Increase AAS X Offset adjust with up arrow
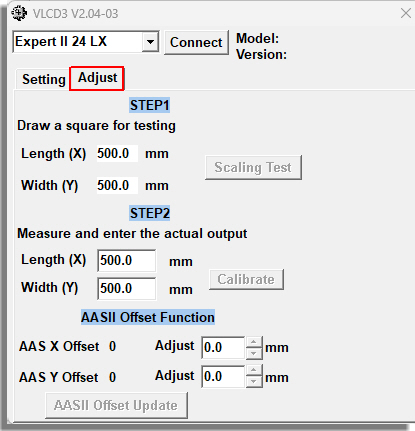Image resolution: width=415 pixels, height=431 pixels. (254, 342)
